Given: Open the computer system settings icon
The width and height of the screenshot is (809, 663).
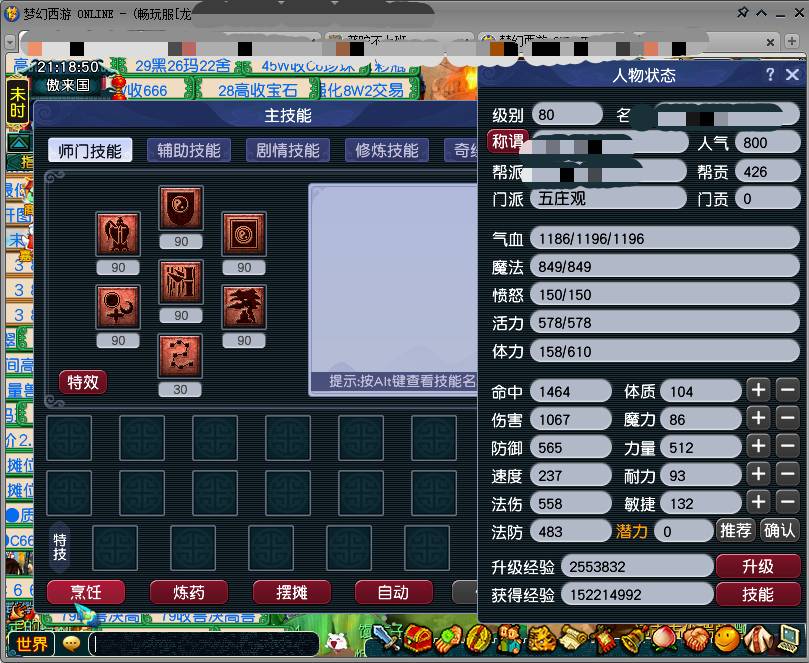Looking at the screenshot, I should coord(789,638).
